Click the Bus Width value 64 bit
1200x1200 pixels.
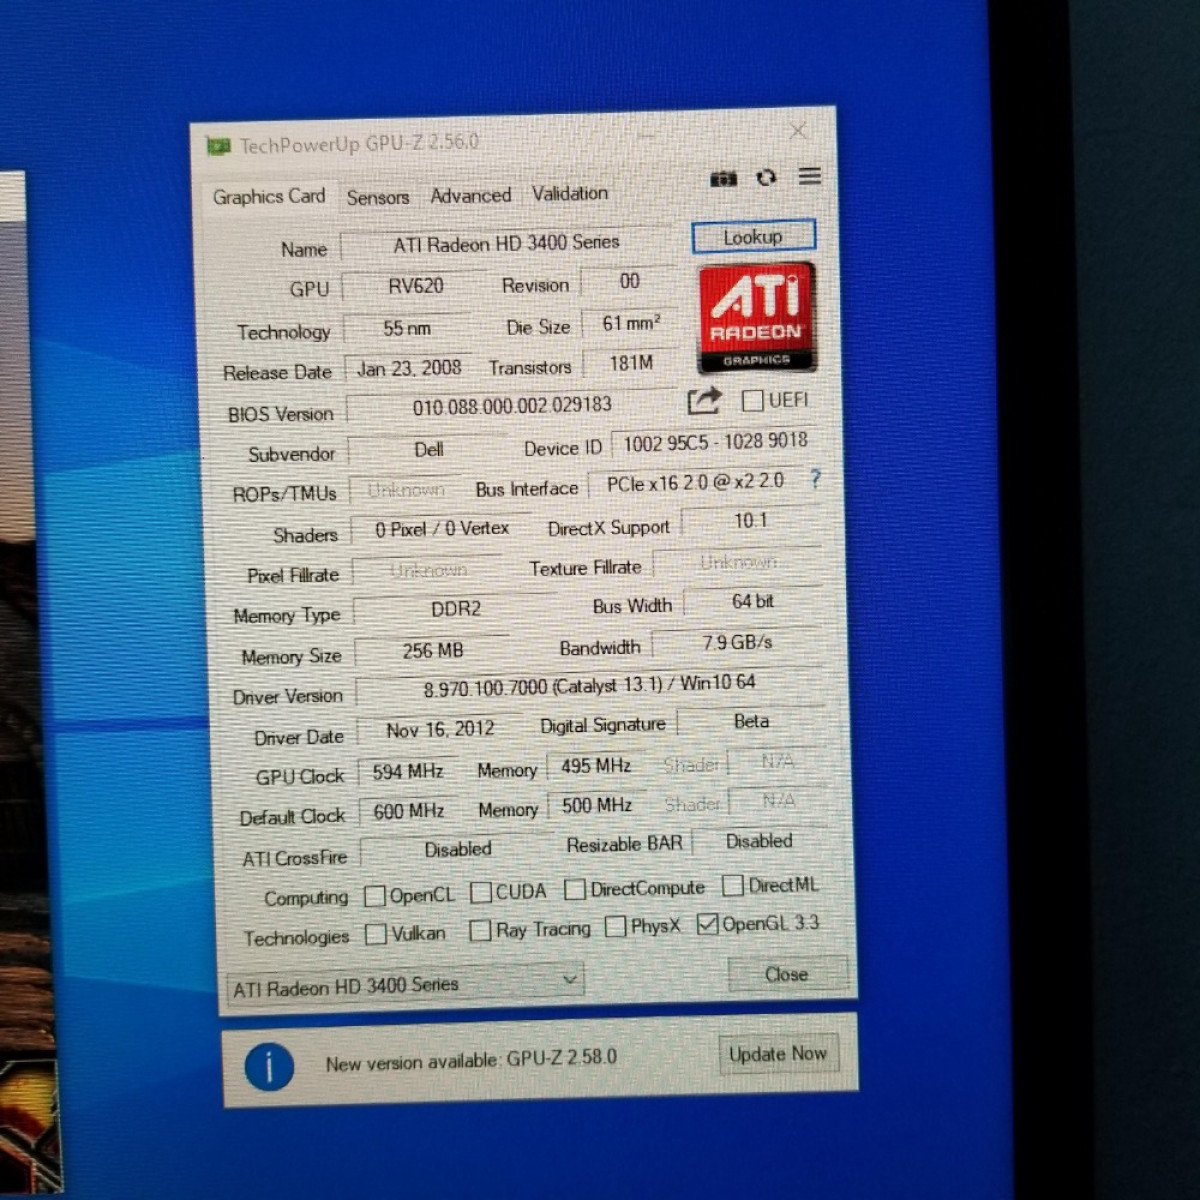pyautogui.click(x=752, y=602)
